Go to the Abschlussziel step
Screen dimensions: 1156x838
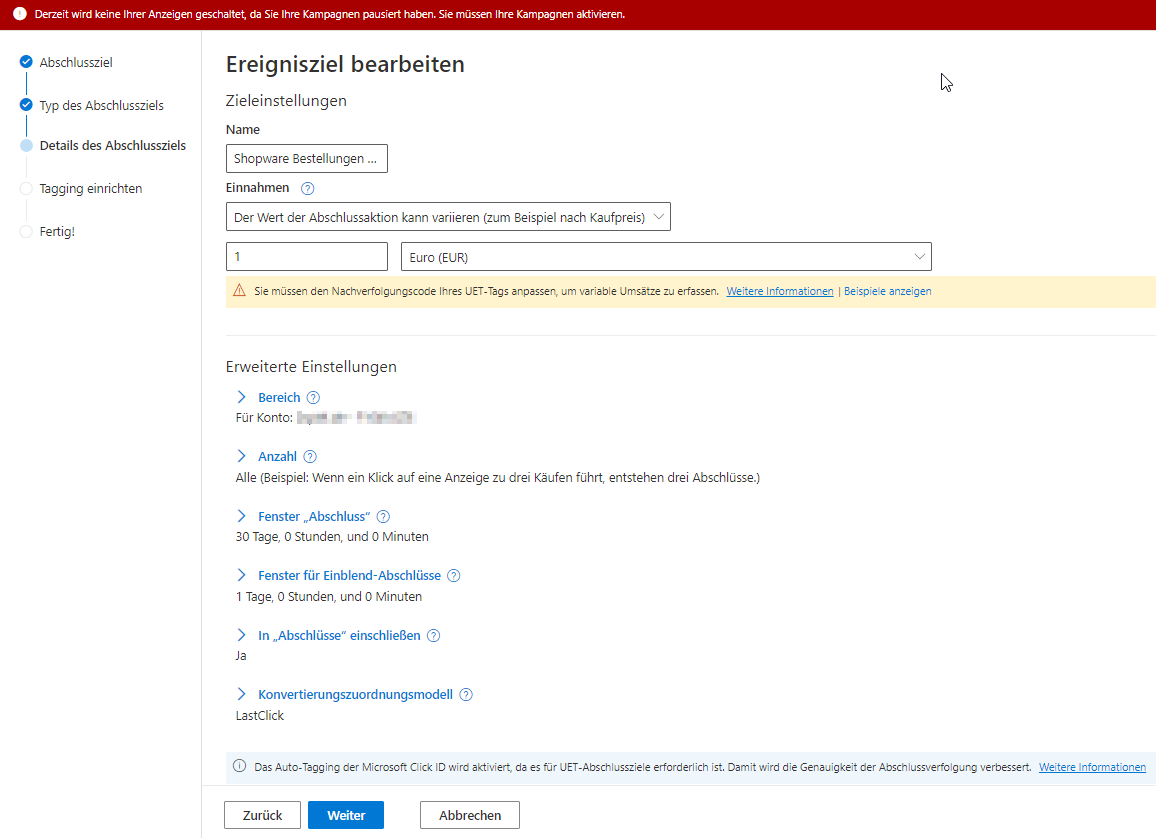[76, 63]
